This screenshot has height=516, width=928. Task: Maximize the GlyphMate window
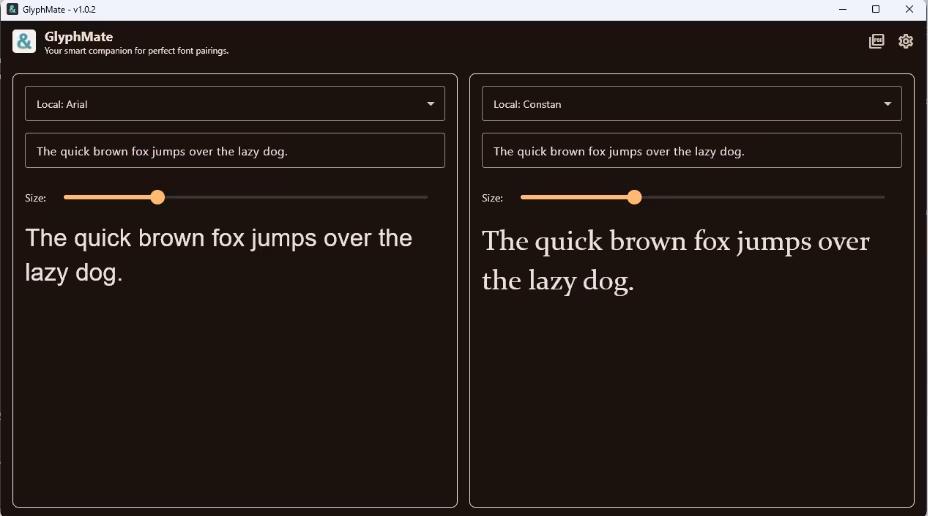(875, 9)
